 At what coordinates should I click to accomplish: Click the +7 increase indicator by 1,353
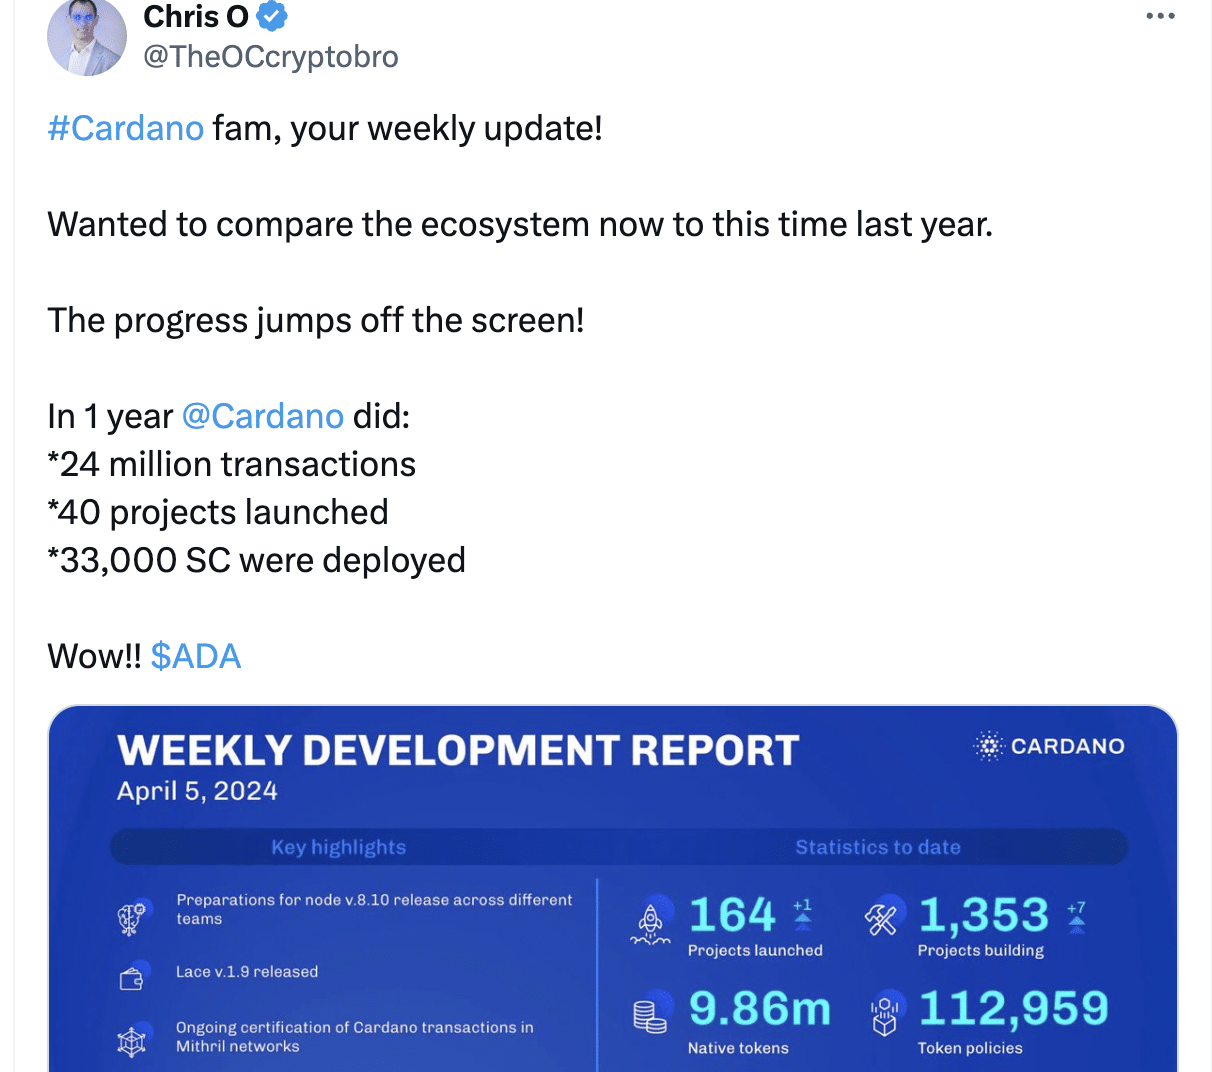pos(1076,916)
